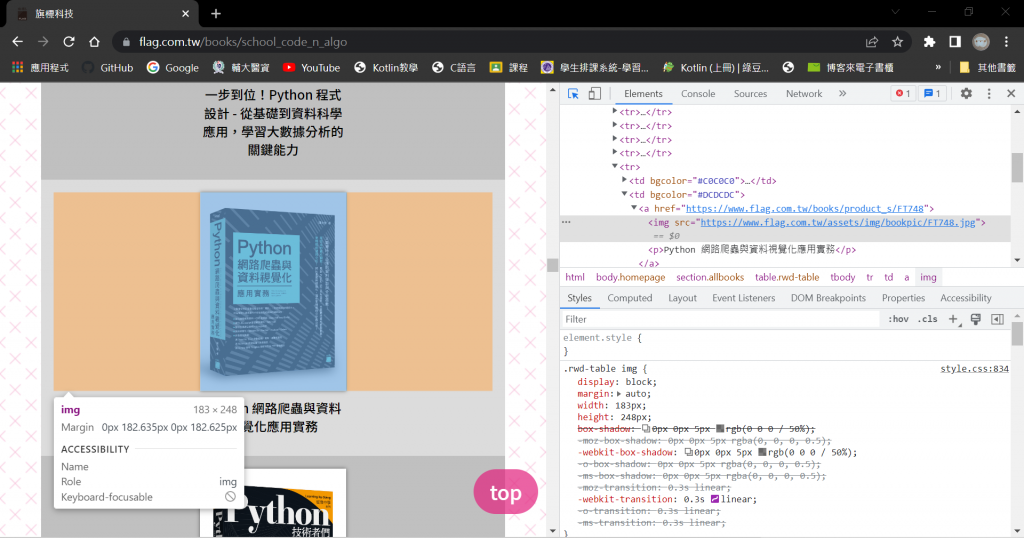
Task: Toggle the device toolbar icon
Action: click(x=594, y=94)
